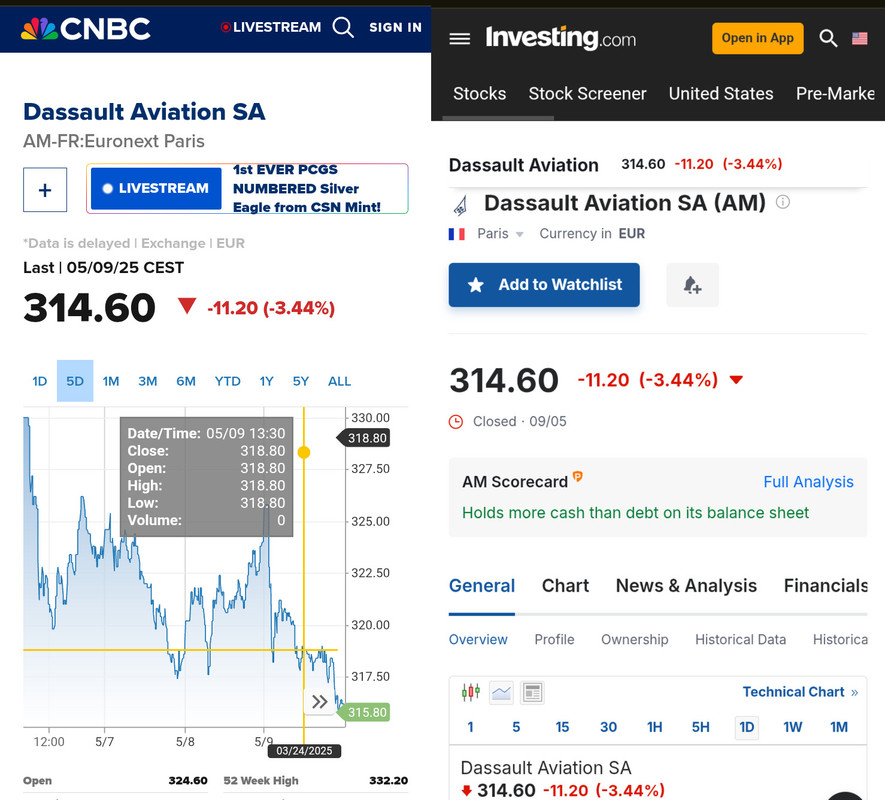Viewport: 885px width, 800px height.
Task: Select the ALL chart range
Action: coord(339,381)
